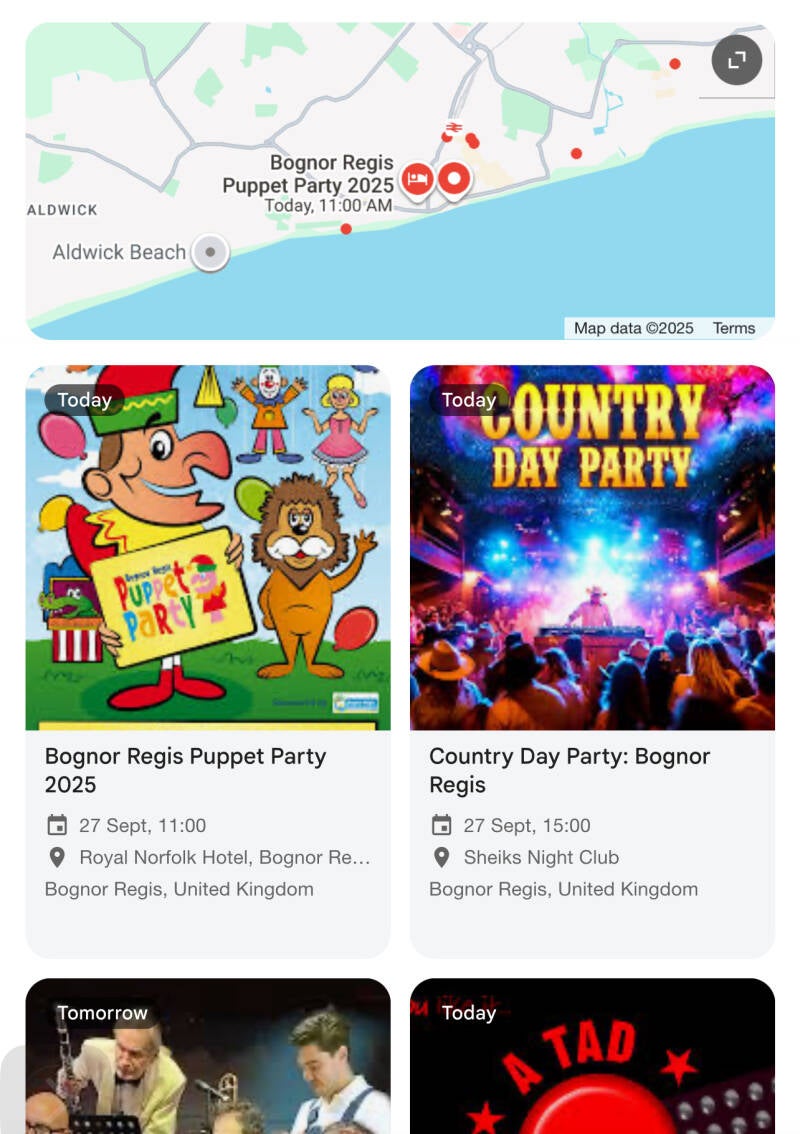Click calendar icon on Country Day Party card
The height and width of the screenshot is (1134, 800).
[441, 825]
